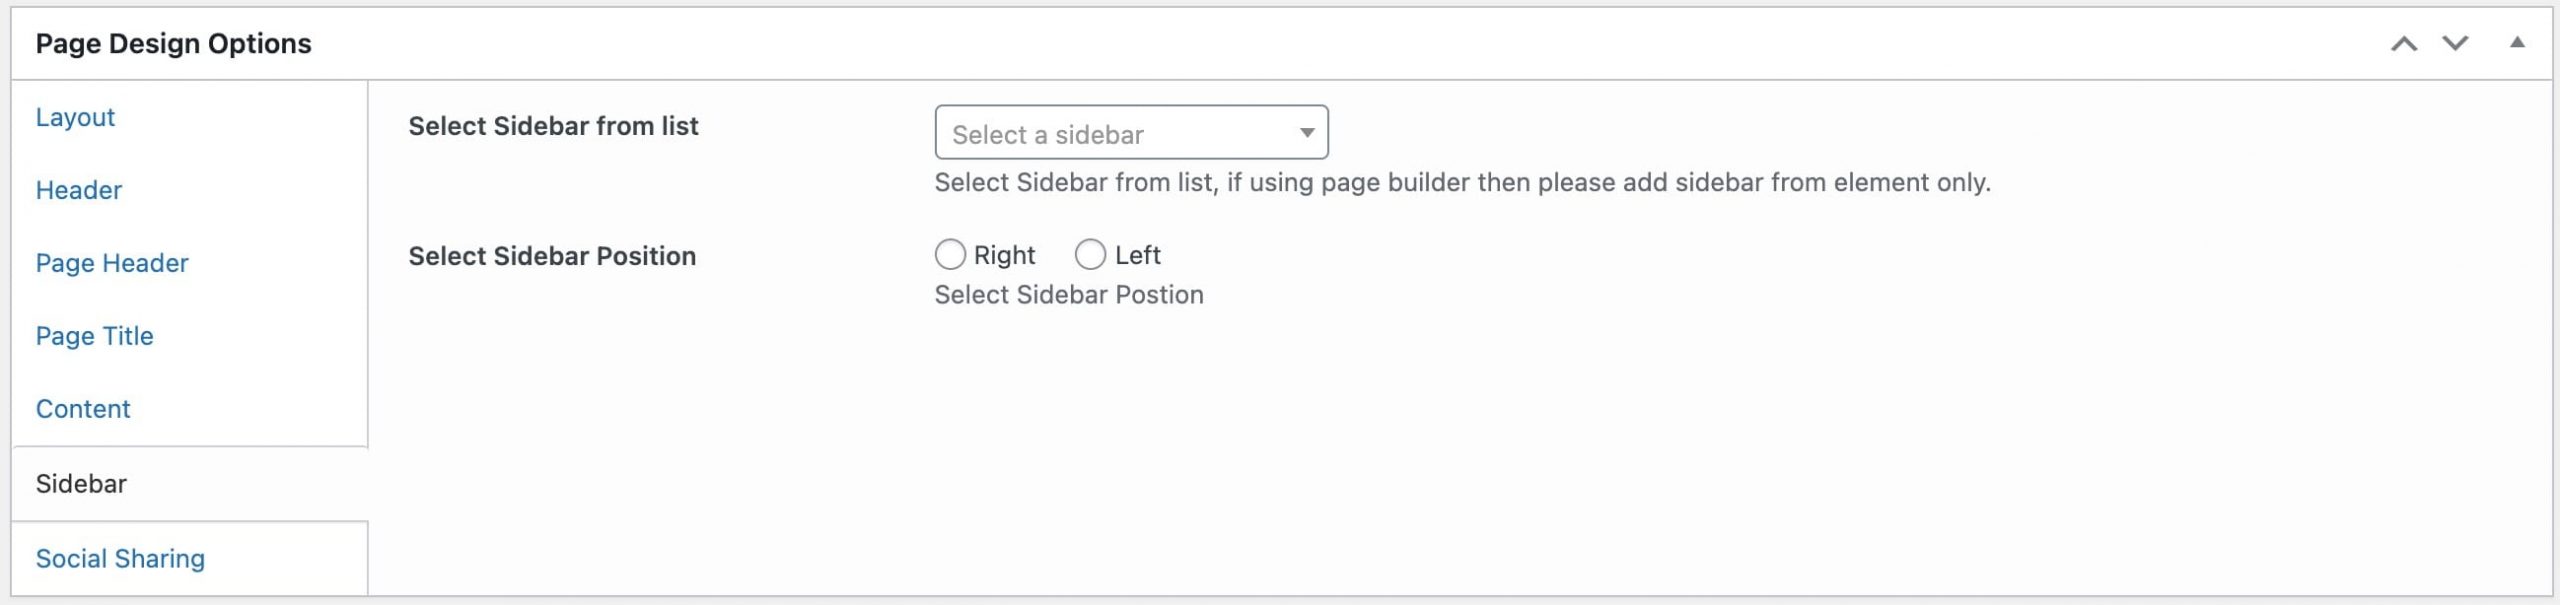
Task: Click the sidebar dropdown arrow
Action: [1306, 133]
